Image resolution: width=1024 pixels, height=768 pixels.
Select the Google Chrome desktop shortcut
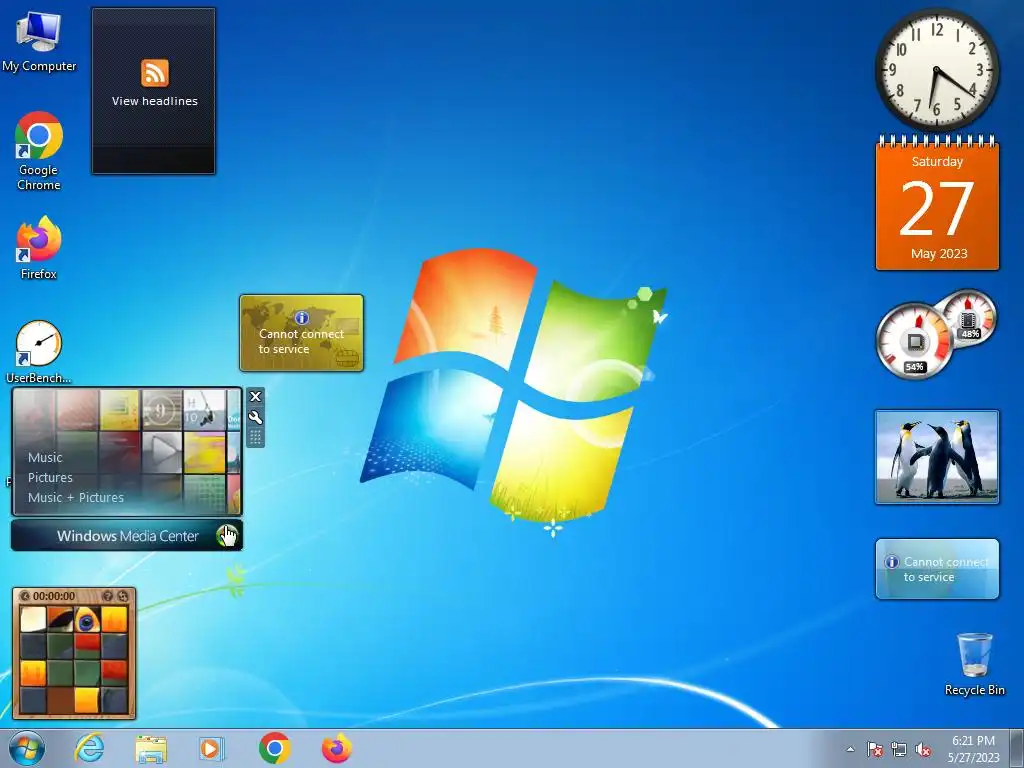[x=39, y=151]
